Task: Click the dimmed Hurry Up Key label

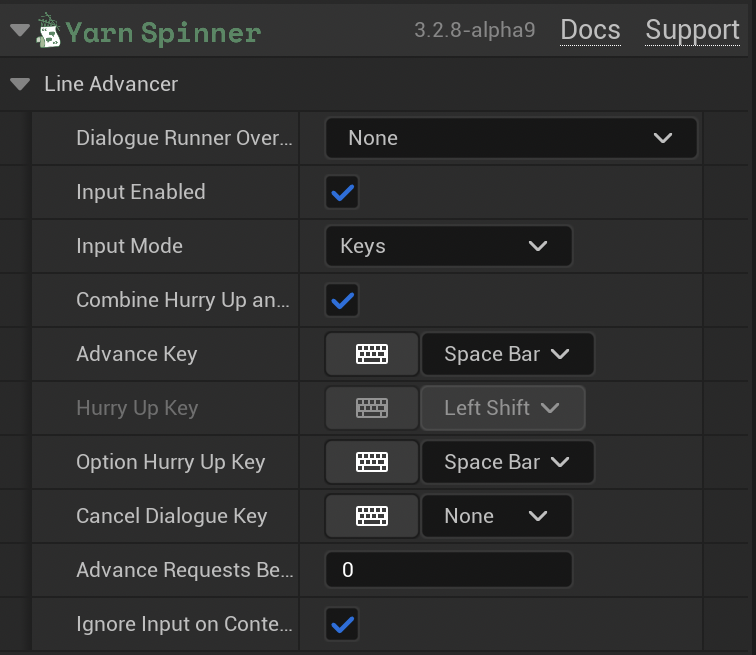Action: pyautogui.click(x=137, y=408)
